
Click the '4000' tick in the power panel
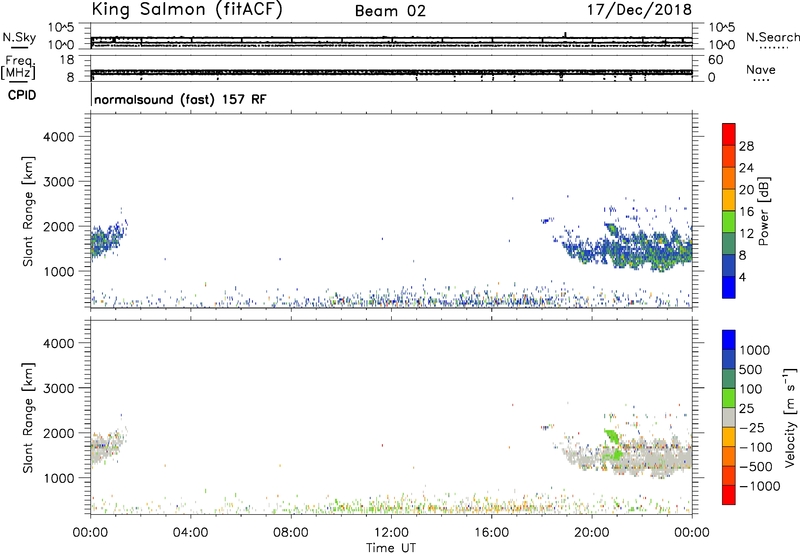(x=59, y=137)
